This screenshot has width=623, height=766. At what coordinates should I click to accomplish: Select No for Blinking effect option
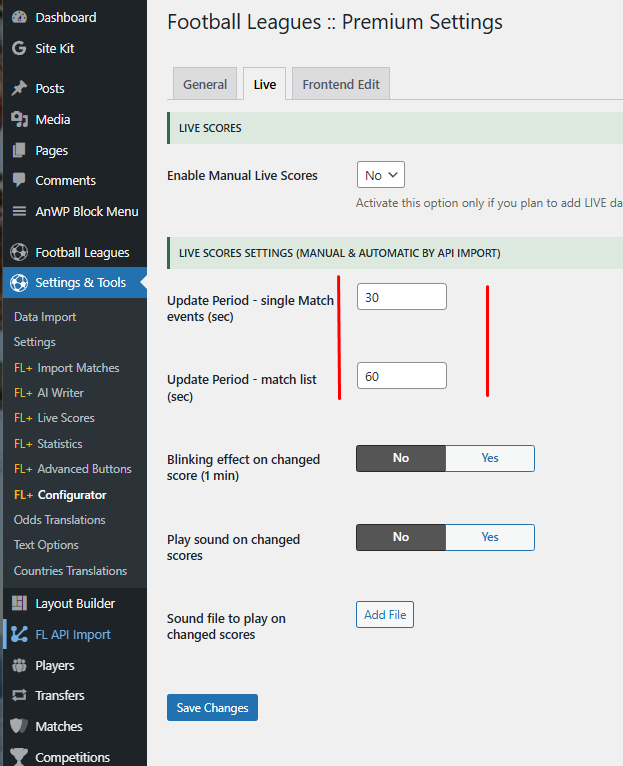(x=401, y=458)
